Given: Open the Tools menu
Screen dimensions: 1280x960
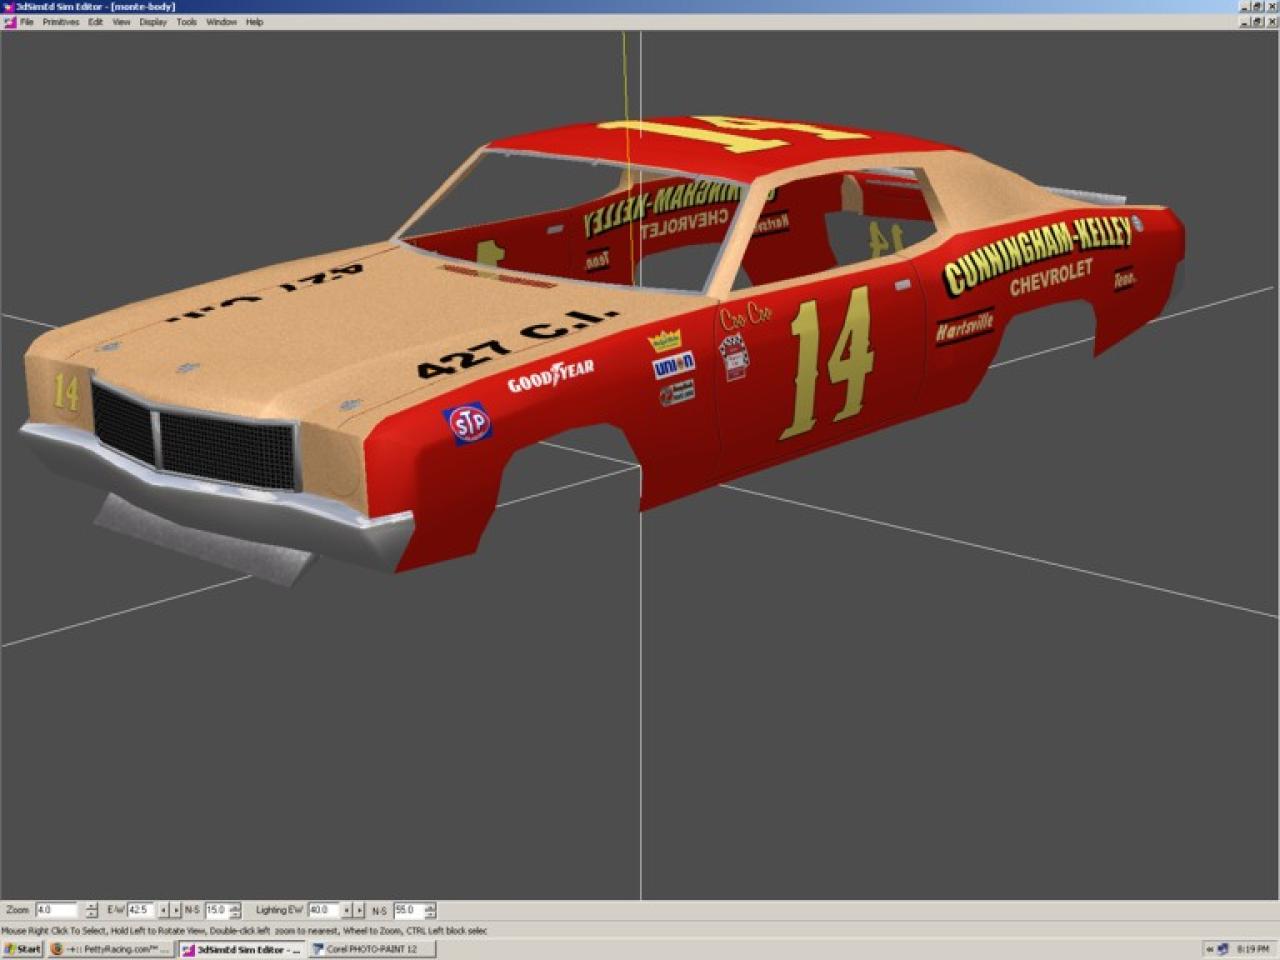Looking at the screenshot, I should 186,22.
